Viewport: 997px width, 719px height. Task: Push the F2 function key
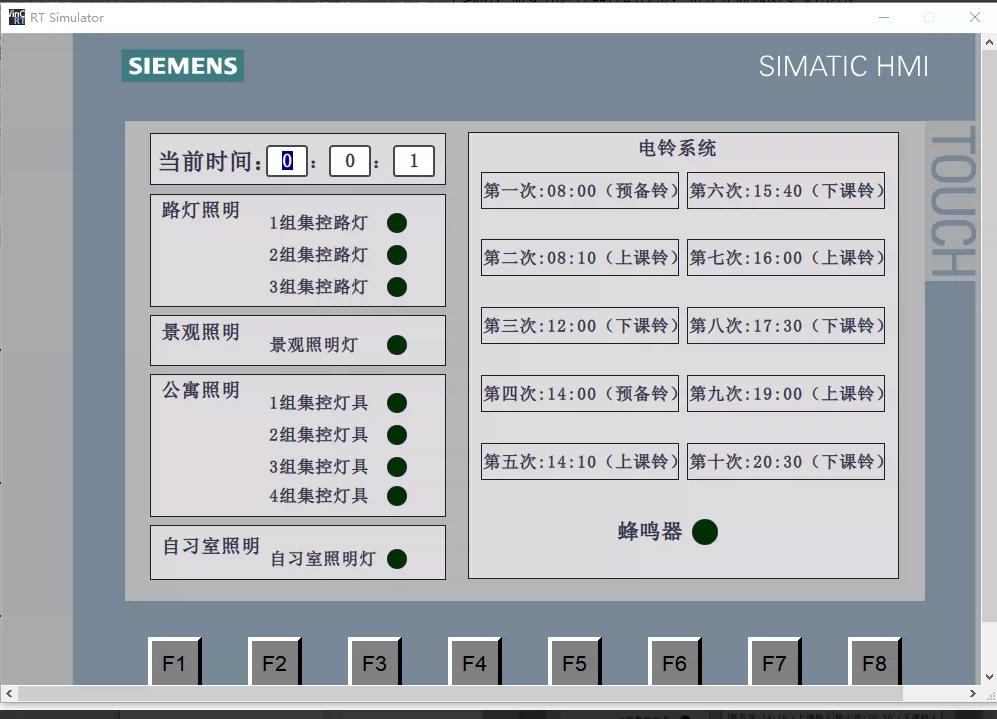coord(275,662)
